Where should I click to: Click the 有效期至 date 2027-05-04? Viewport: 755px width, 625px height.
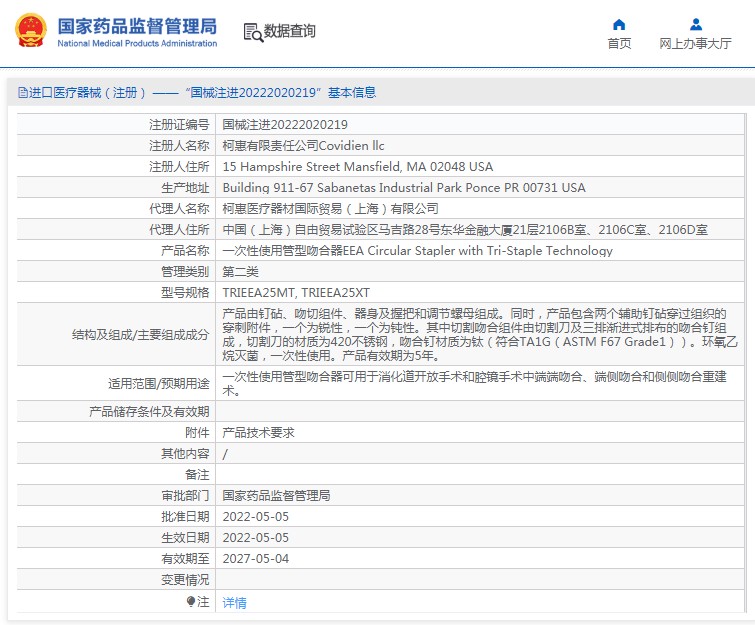[x=255, y=559]
